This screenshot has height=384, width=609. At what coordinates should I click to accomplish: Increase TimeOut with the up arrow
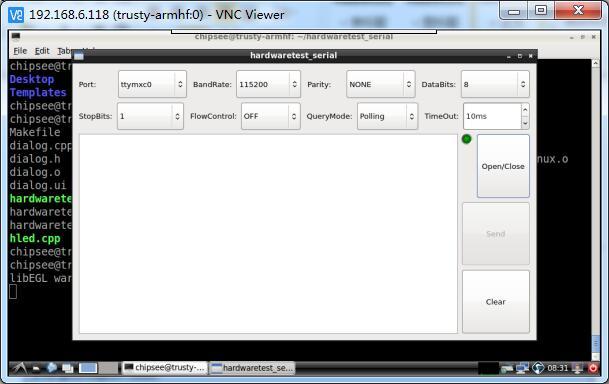pos(525,110)
